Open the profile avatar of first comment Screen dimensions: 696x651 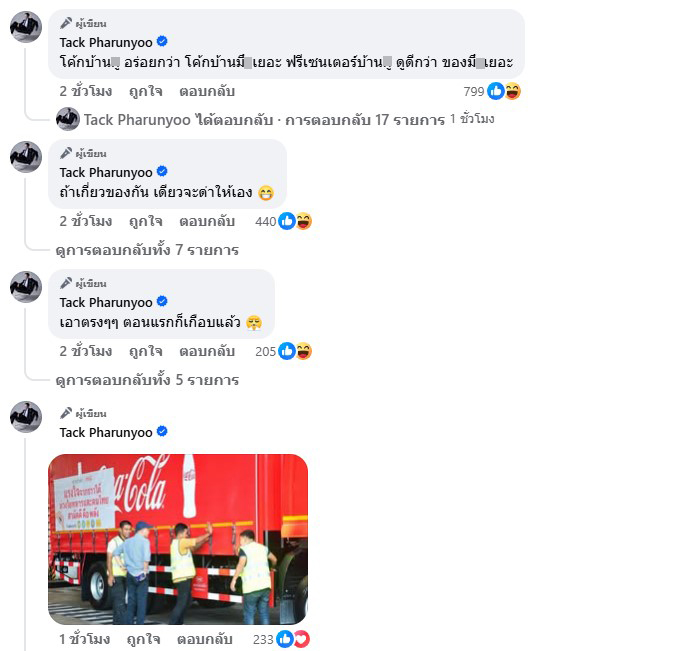point(26,27)
